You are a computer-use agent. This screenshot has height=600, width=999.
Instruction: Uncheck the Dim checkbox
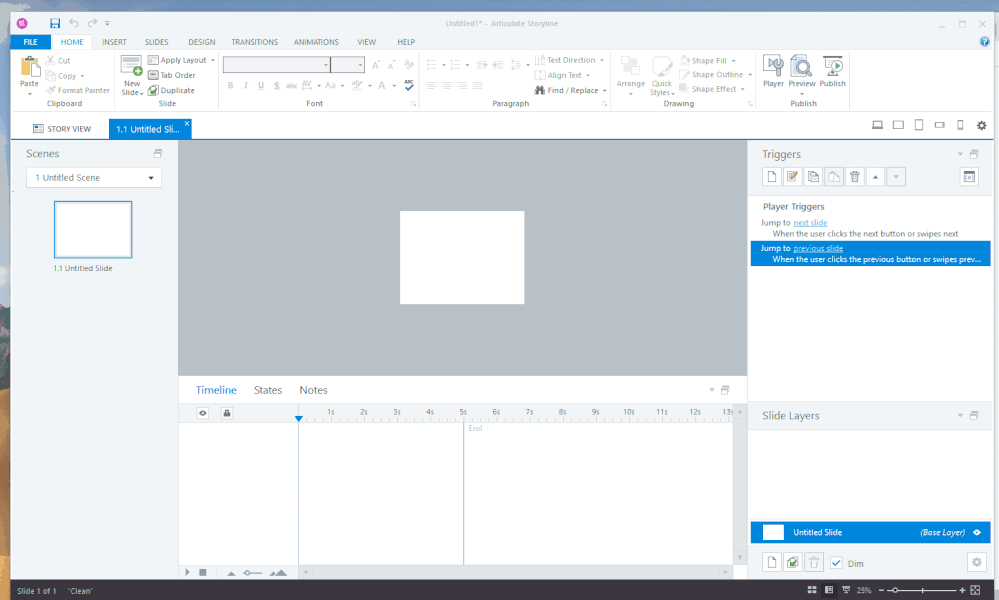836,563
